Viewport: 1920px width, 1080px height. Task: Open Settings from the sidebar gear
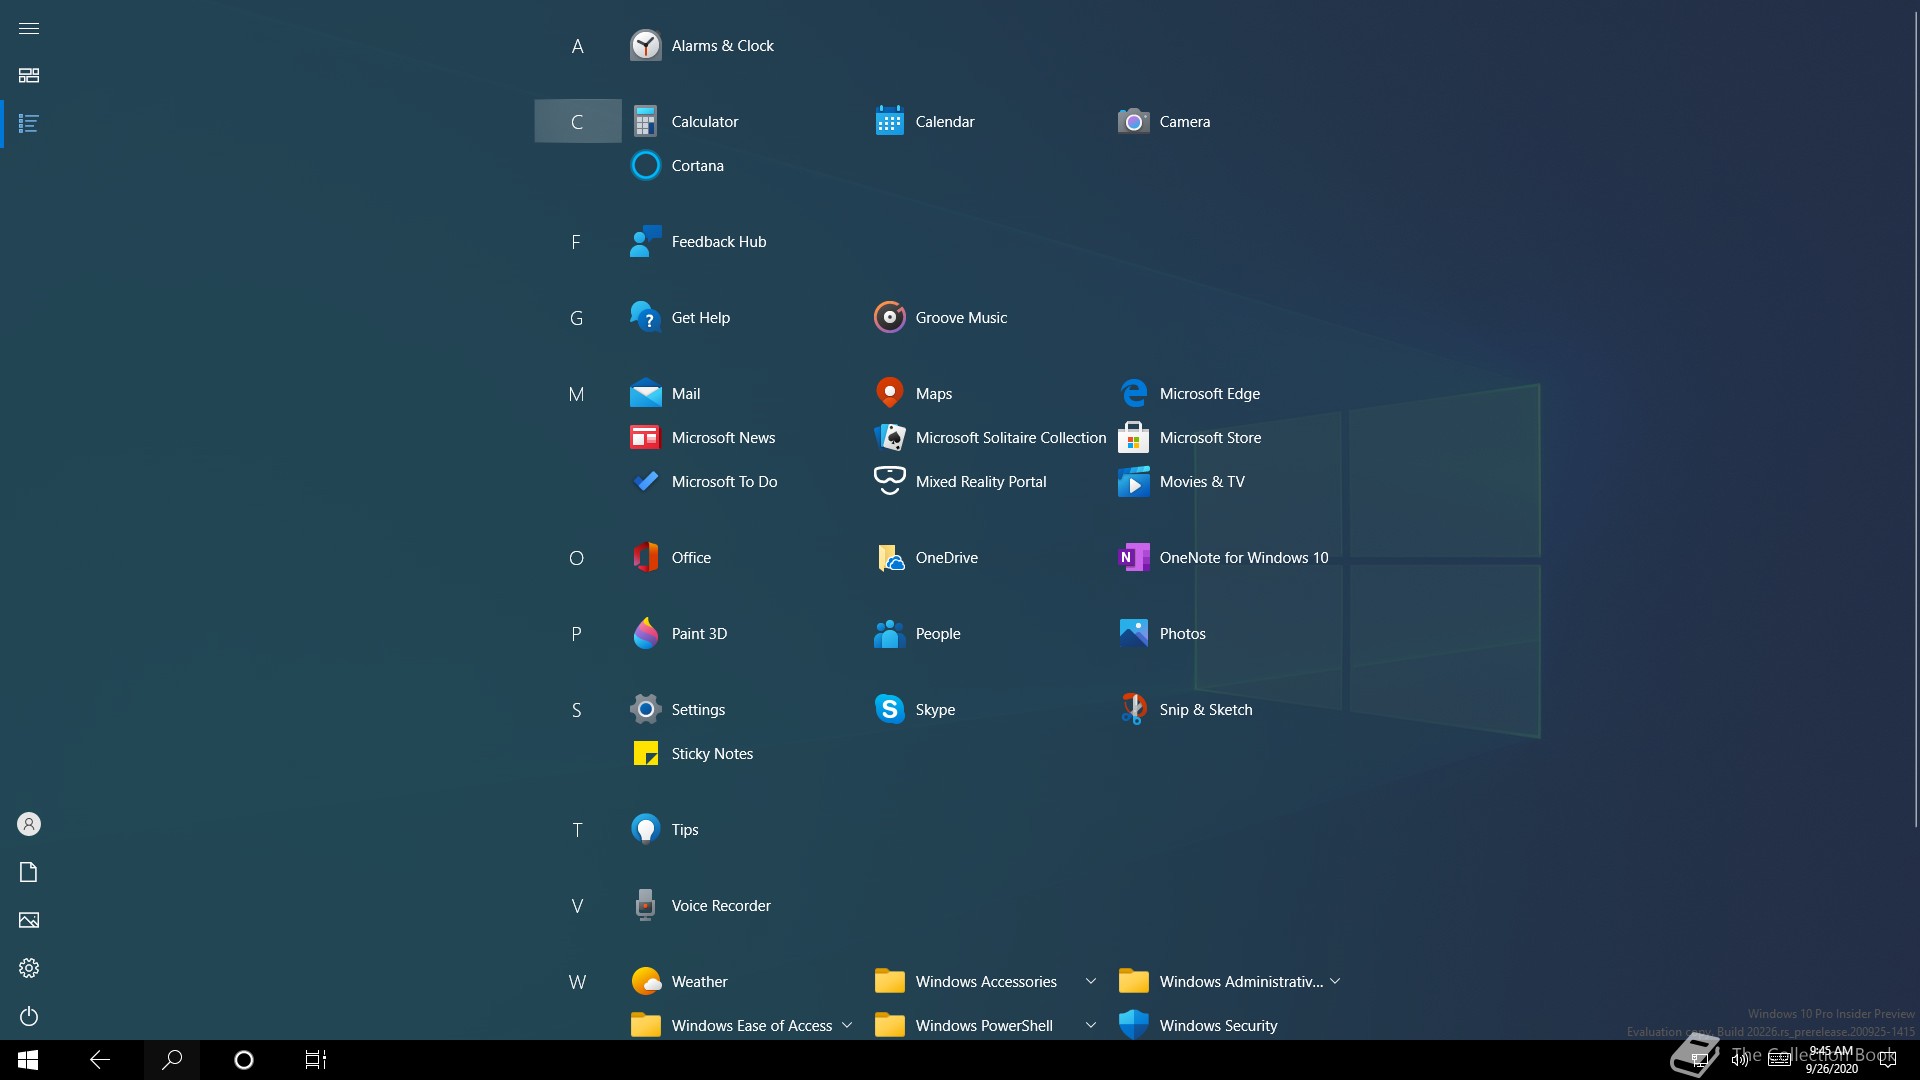pos(29,968)
